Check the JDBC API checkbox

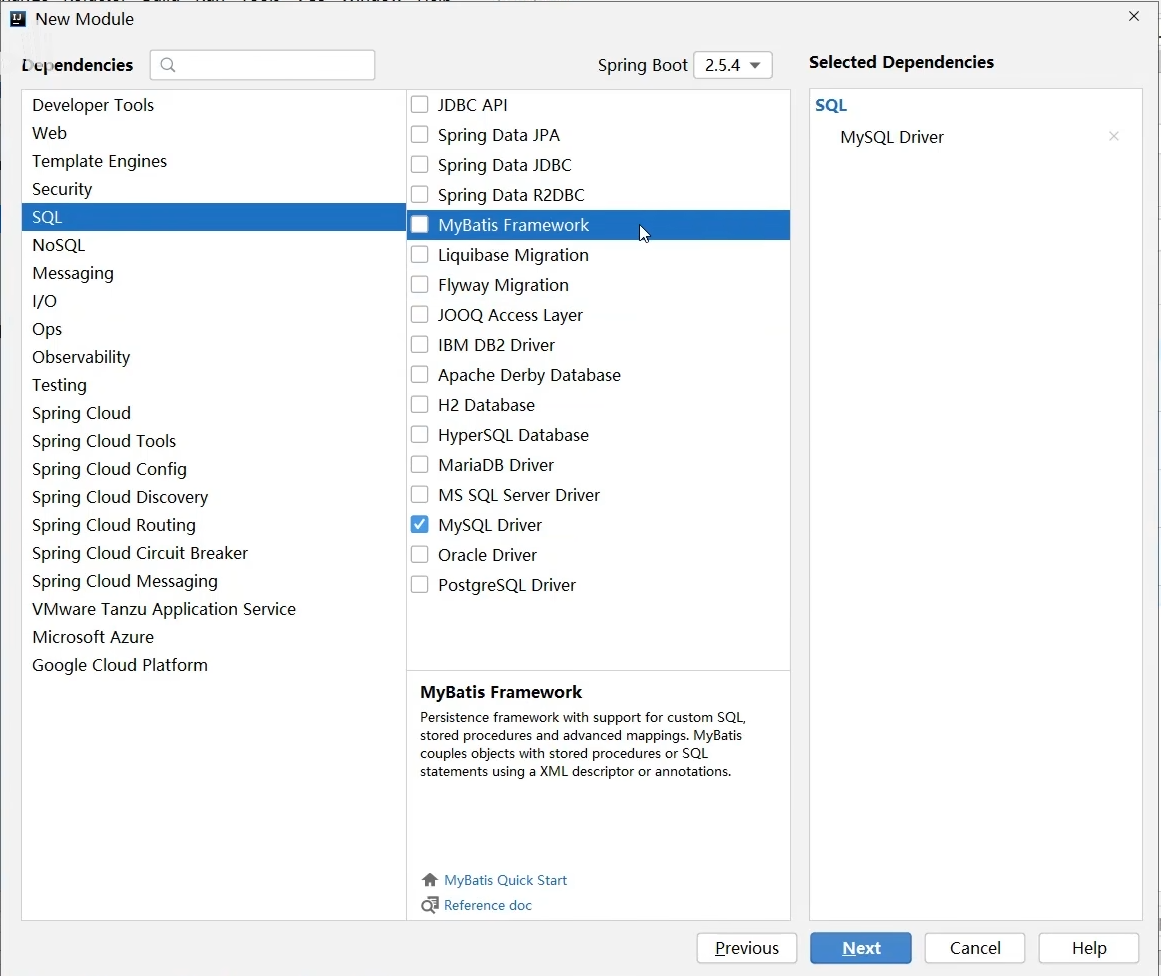420,104
